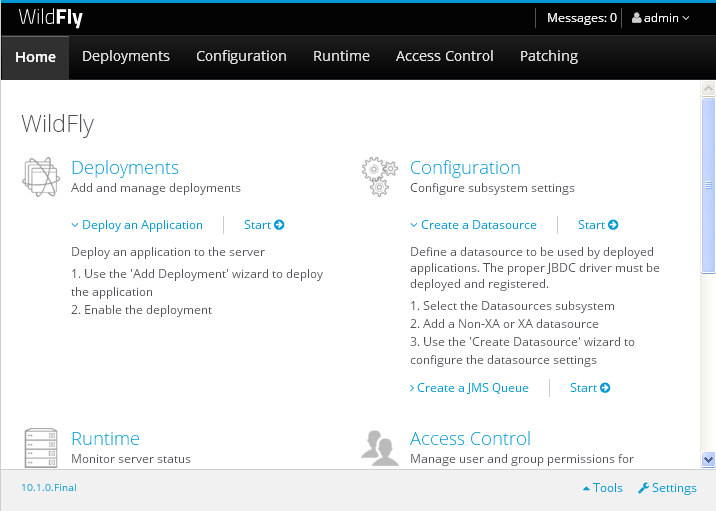Viewport: 716px width, 511px height.
Task: Open the Access Control heading link
Action: click(x=470, y=439)
